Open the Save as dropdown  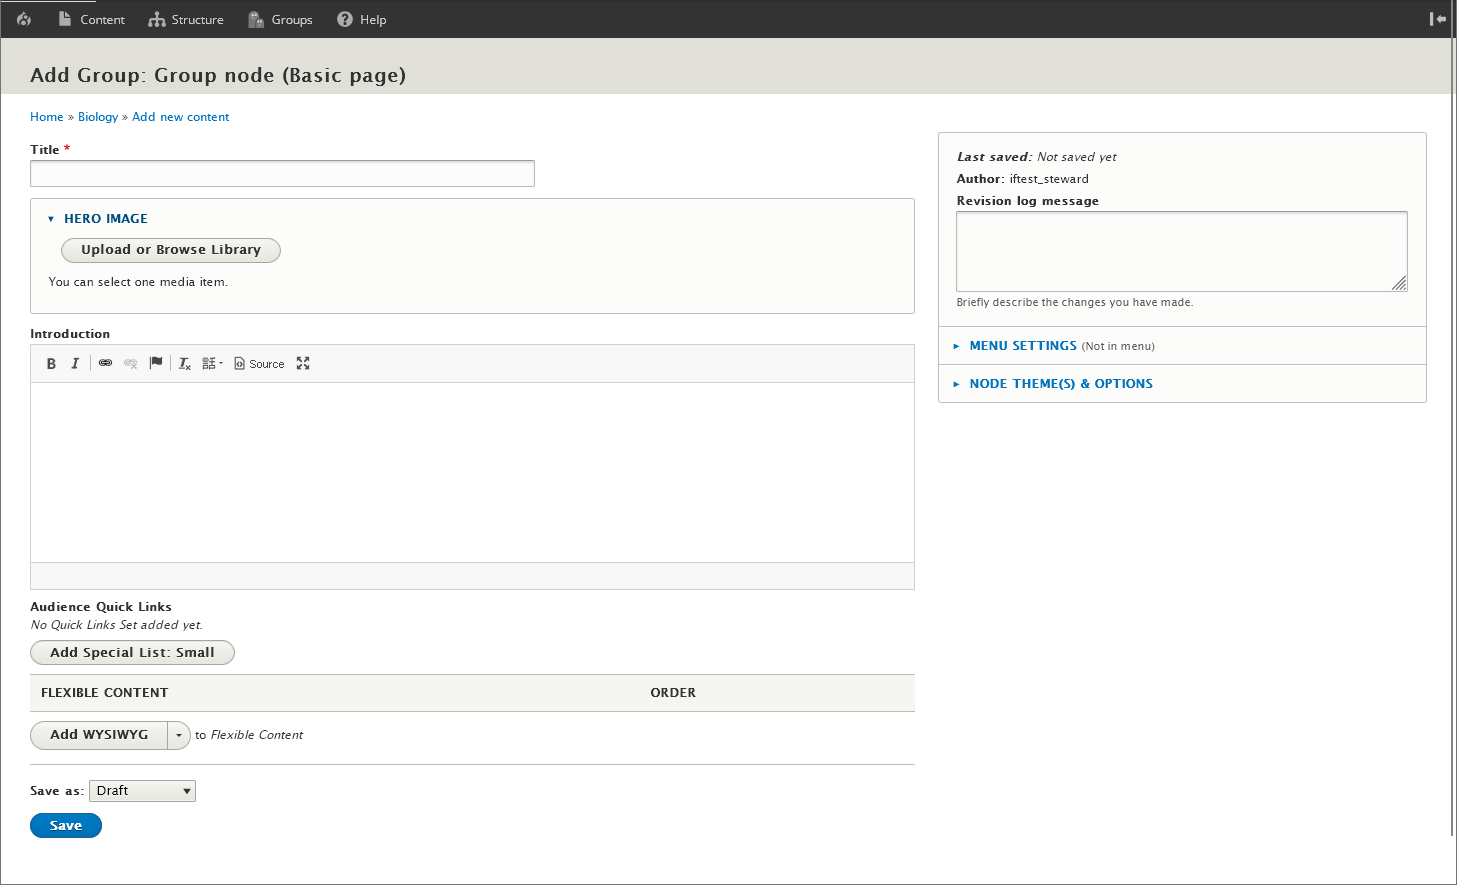pyautogui.click(x=142, y=791)
